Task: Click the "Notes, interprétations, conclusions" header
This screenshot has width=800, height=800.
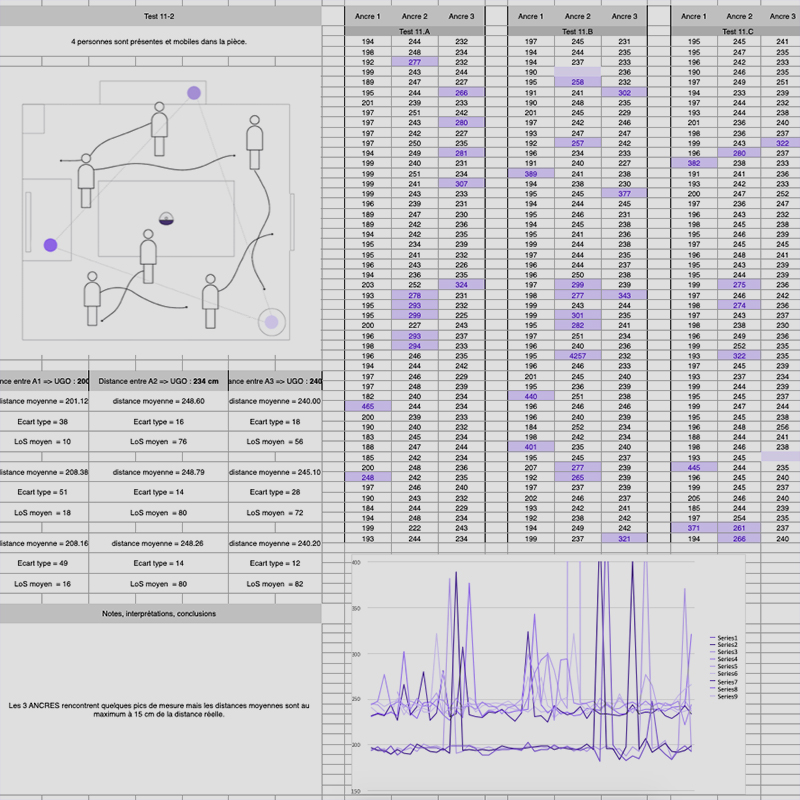Action: pyautogui.click(x=159, y=614)
